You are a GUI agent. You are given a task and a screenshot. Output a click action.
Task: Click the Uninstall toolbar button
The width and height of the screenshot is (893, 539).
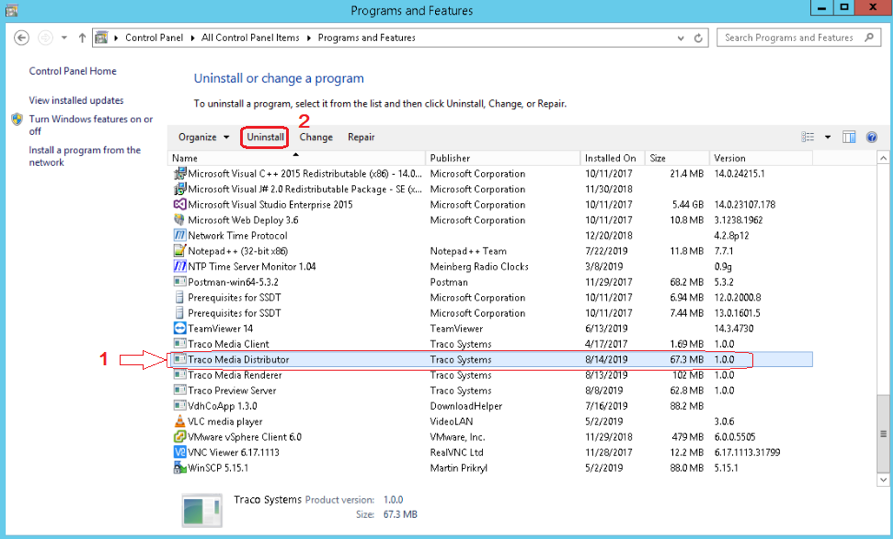pyautogui.click(x=266, y=137)
